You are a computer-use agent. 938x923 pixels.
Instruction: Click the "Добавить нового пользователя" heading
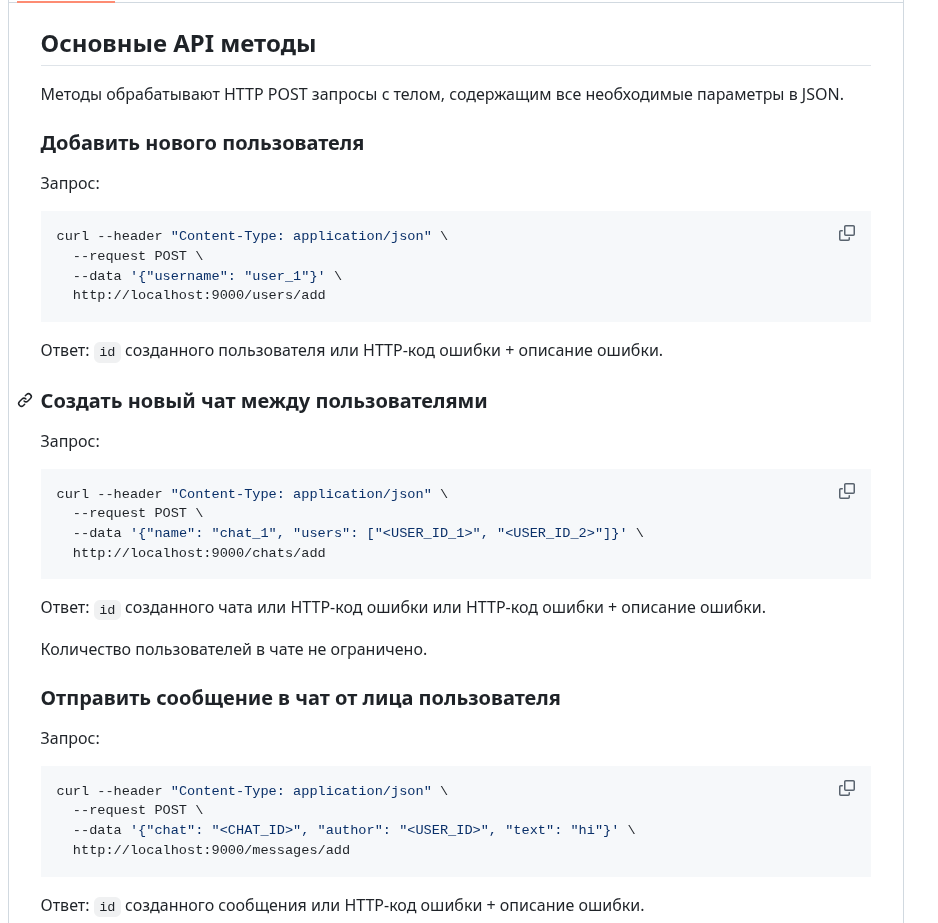click(202, 143)
